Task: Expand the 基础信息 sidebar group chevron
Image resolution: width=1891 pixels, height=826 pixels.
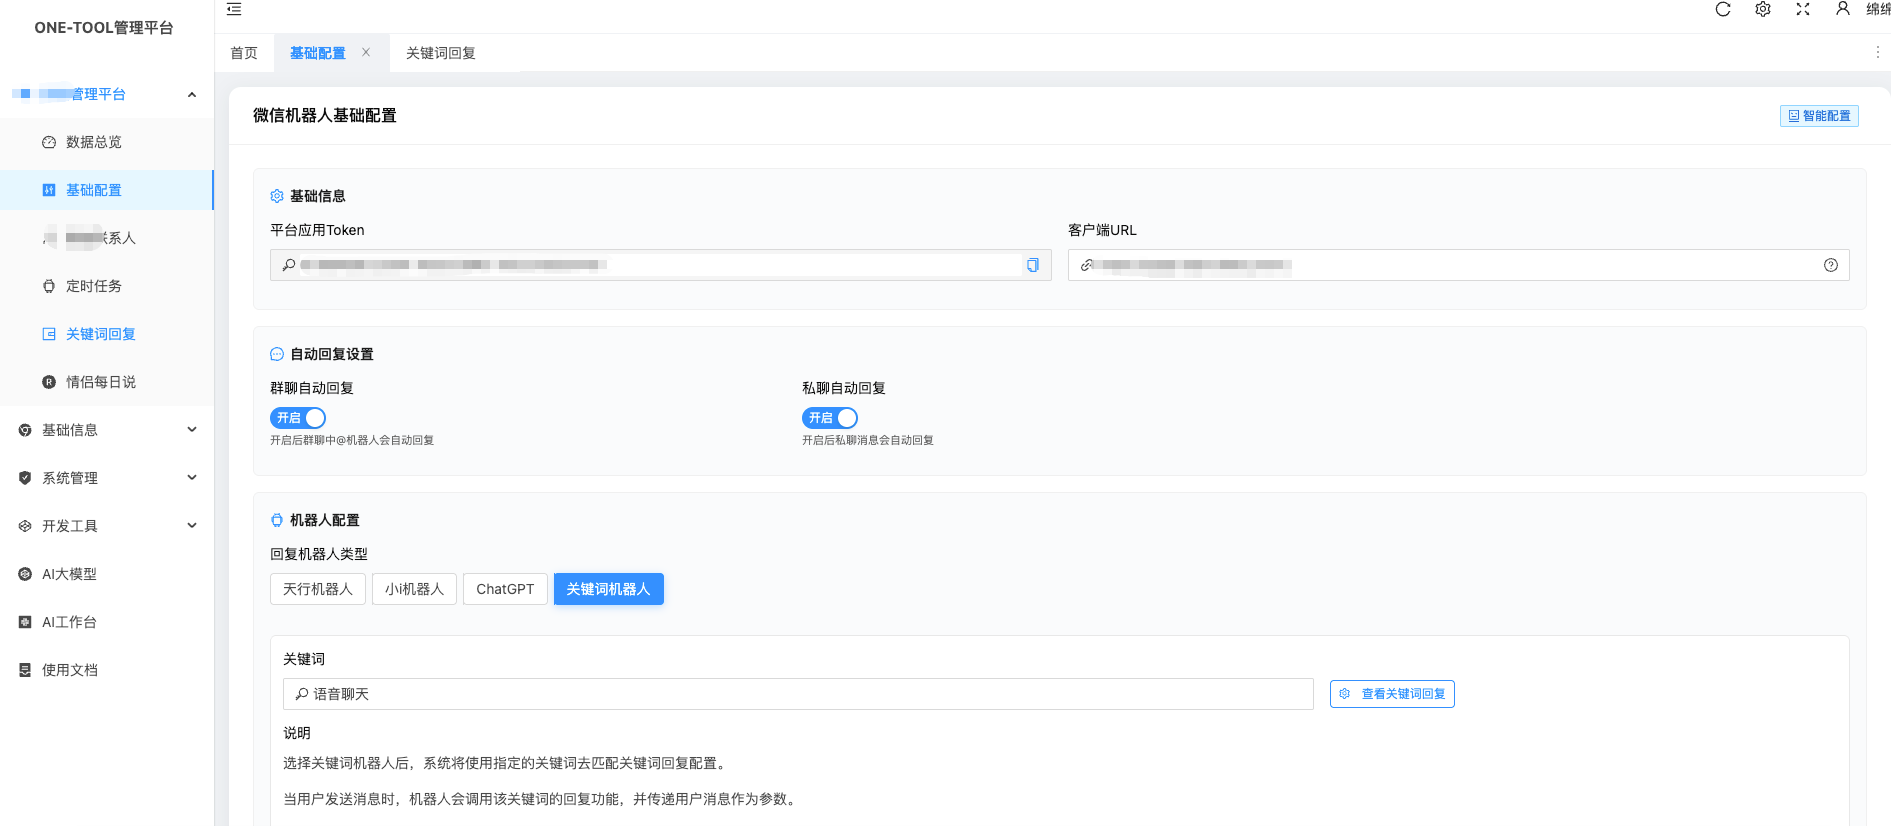Action: tap(192, 430)
